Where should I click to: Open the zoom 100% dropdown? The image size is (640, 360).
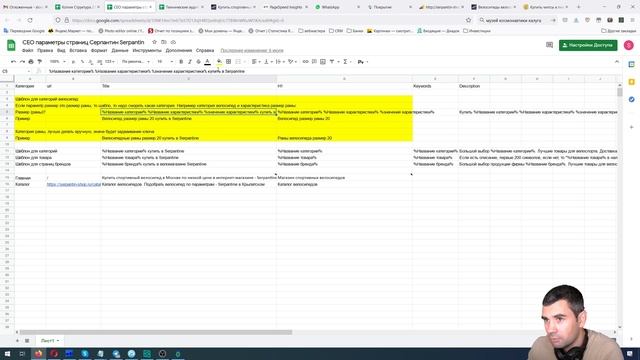58,62
